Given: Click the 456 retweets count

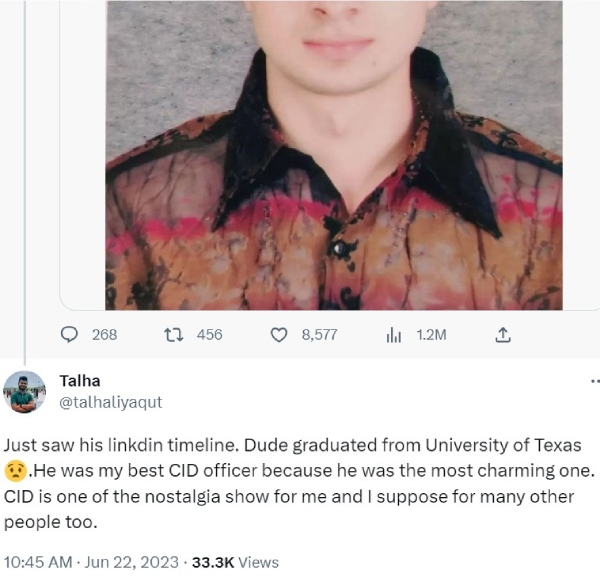Looking at the screenshot, I should pyautogui.click(x=209, y=335).
